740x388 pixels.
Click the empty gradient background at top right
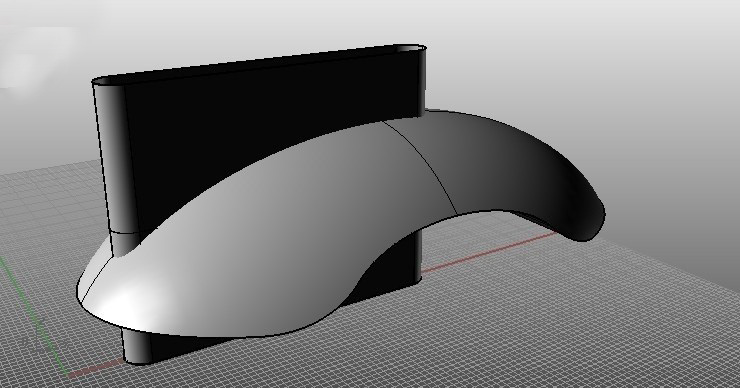click(x=614, y=57)
